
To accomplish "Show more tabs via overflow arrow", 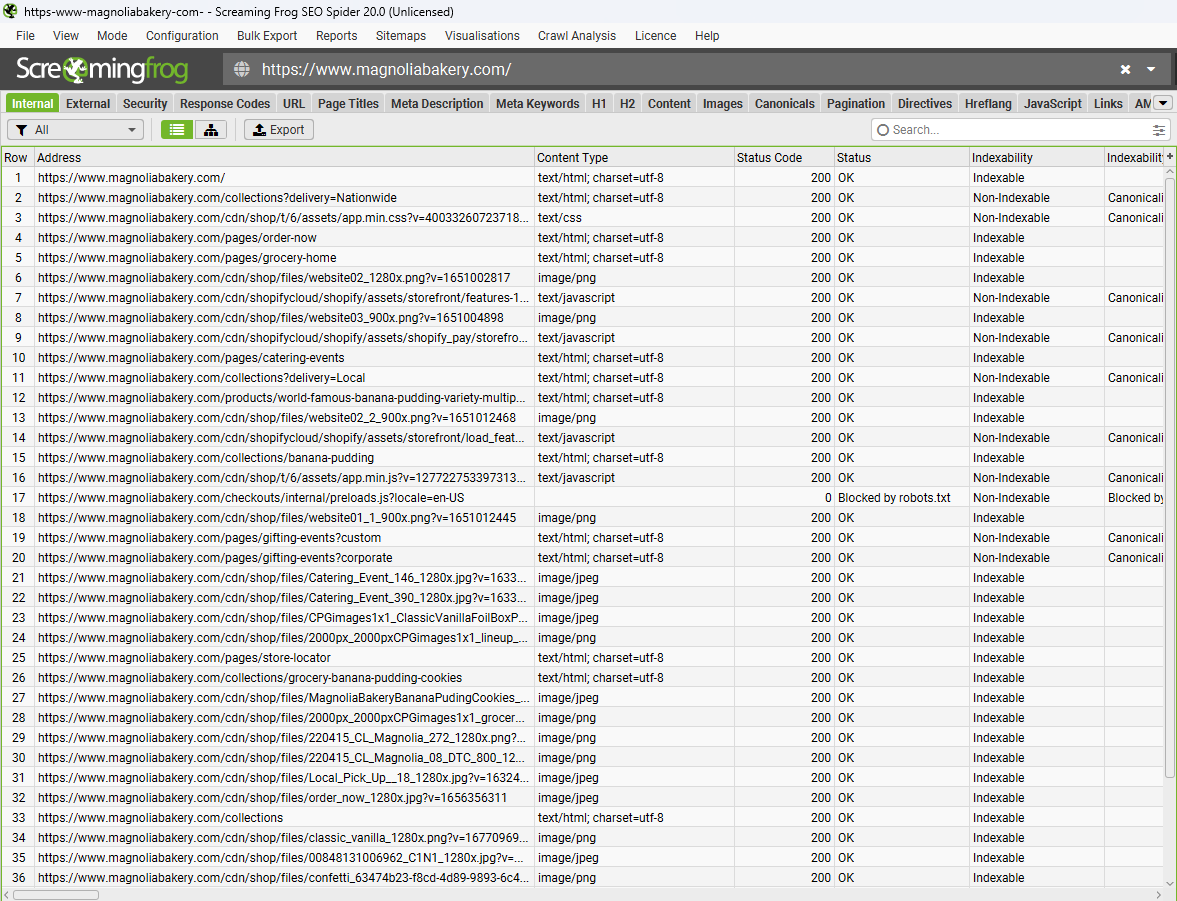I will click(x=1162, y=103).
